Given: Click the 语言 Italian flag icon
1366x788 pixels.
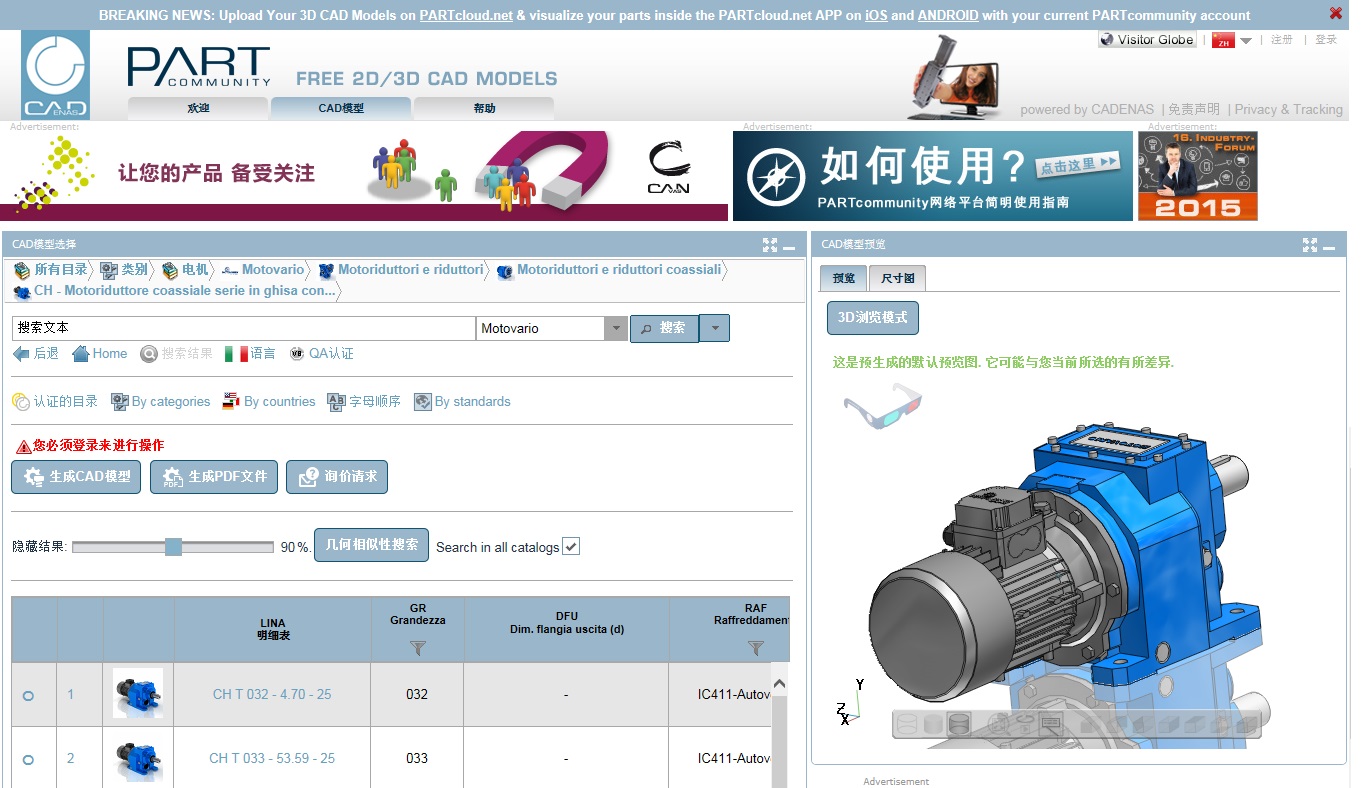Looking at the screenshot, I should 236,354.
